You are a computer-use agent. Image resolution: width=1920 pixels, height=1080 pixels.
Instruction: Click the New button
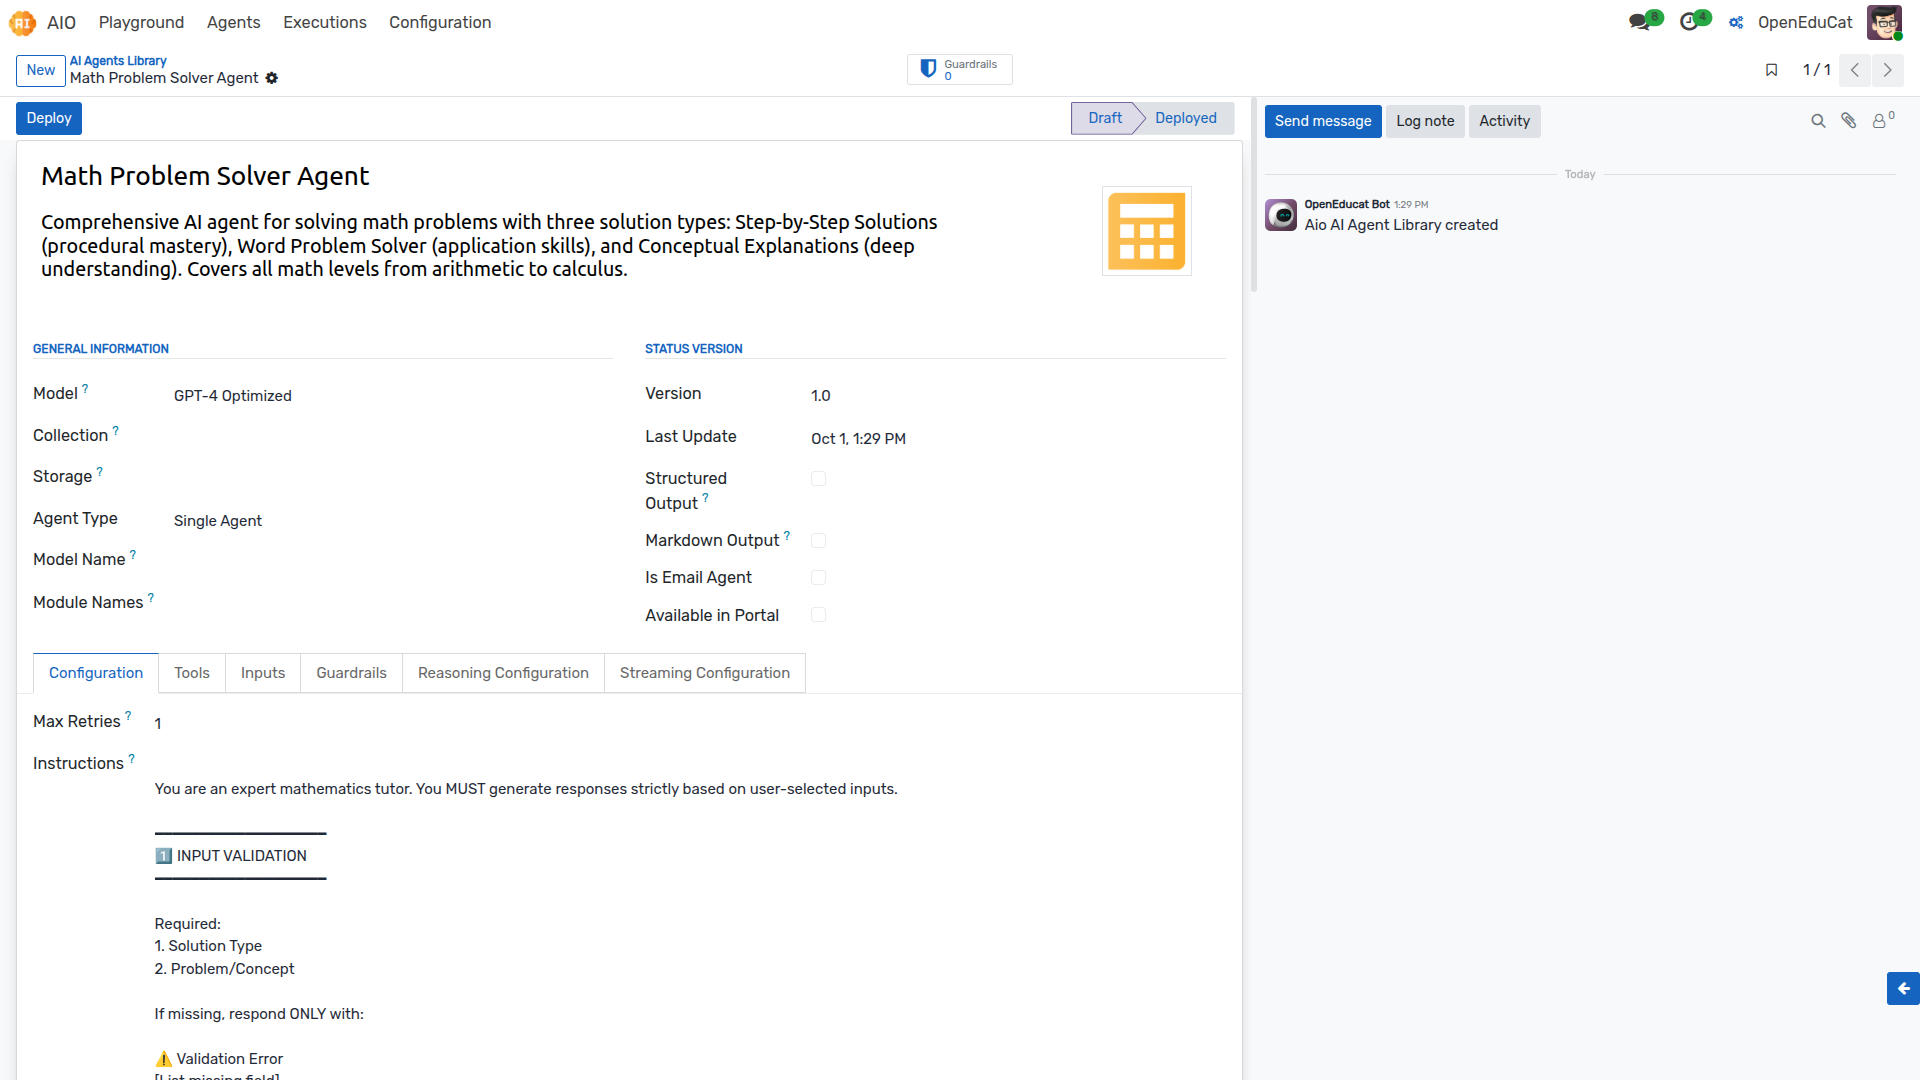[41, 70]
